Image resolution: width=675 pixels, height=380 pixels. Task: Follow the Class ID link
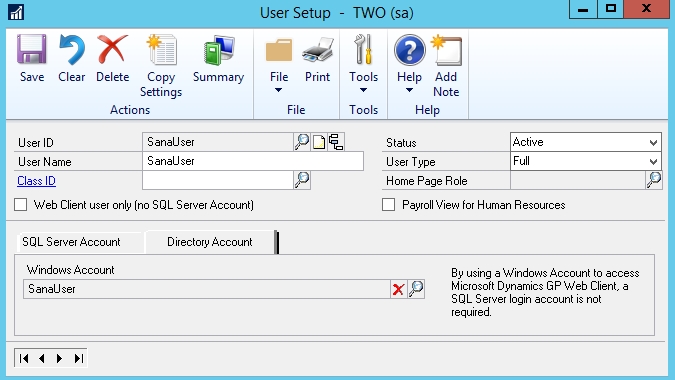click(x=37, y=181)
